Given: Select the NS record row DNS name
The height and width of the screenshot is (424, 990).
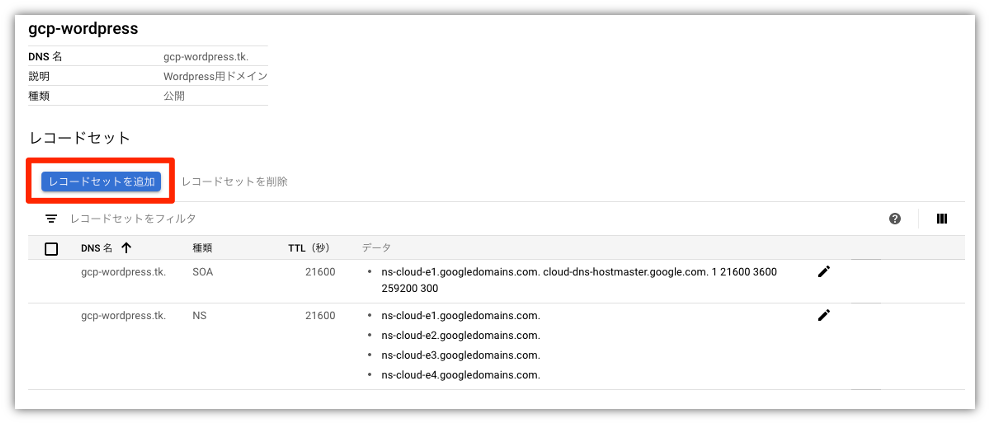Looking at the screenshot, I should [124, 315].
